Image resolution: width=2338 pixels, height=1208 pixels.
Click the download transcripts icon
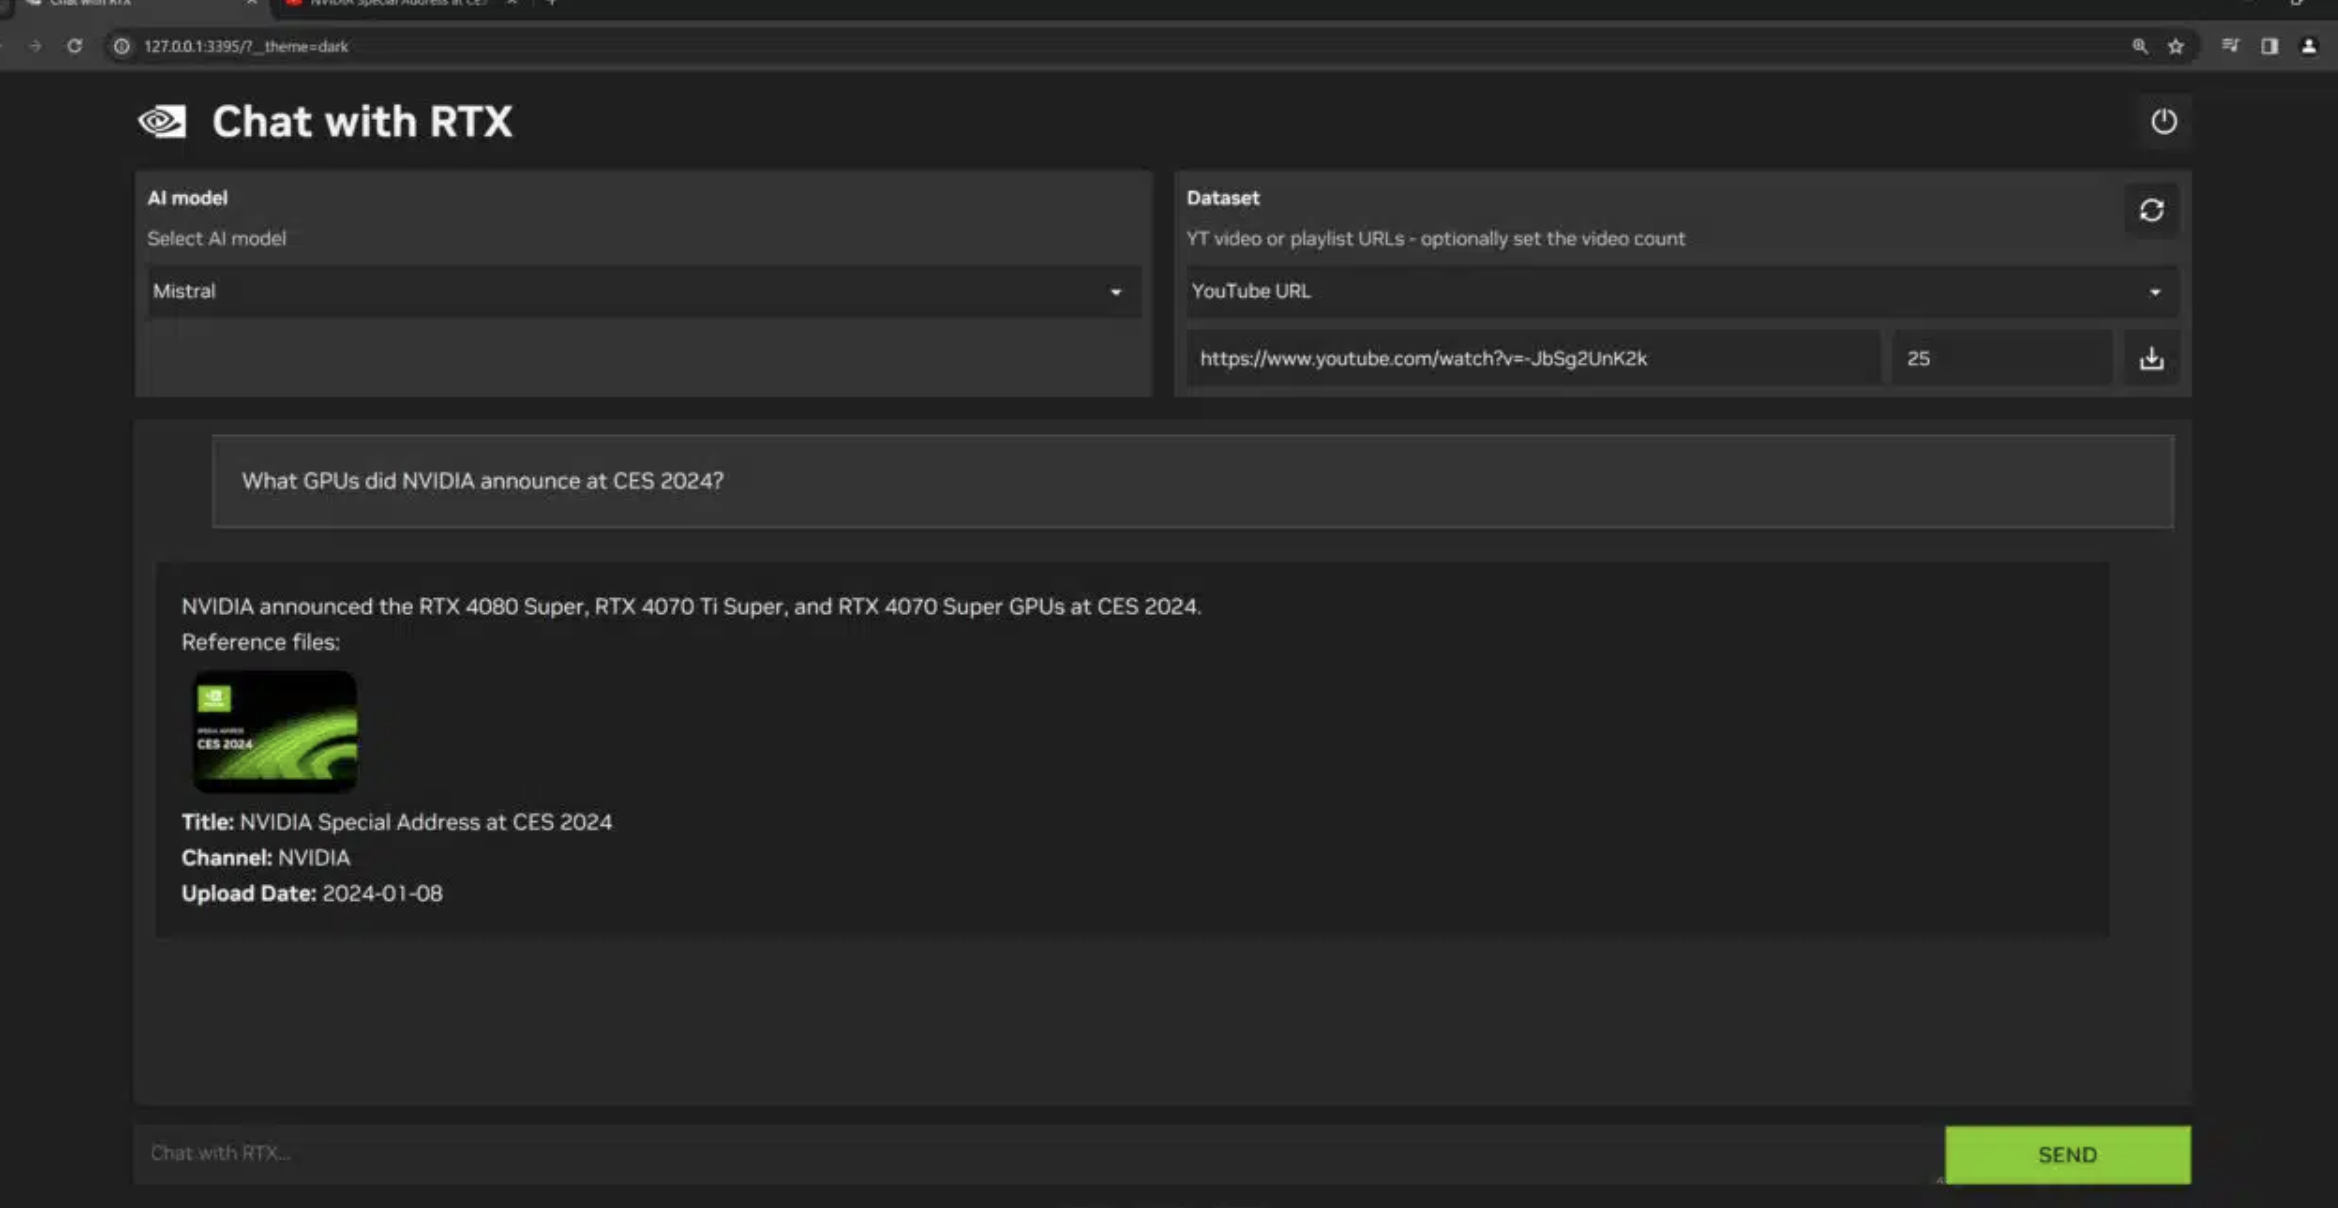click(2151, 358)
